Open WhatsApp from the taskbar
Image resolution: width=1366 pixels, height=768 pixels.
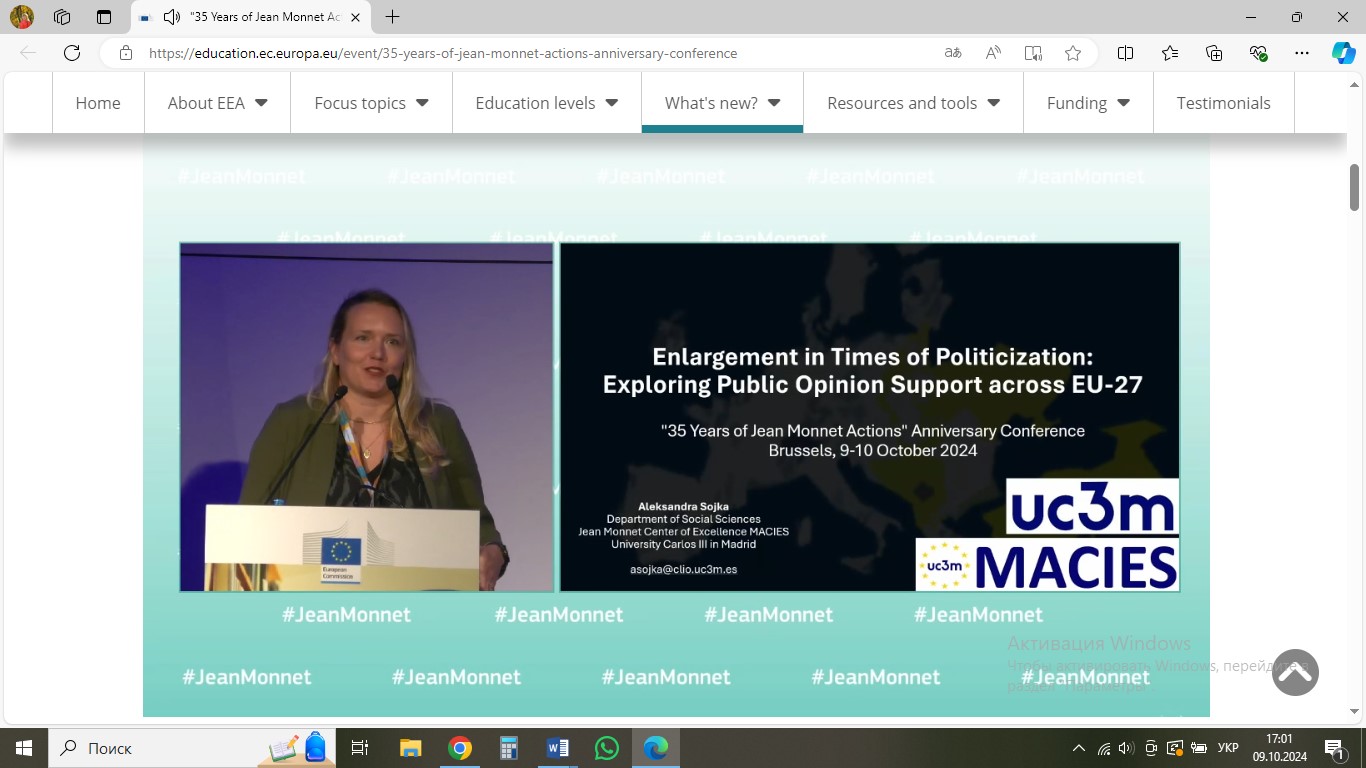(607, 748)
